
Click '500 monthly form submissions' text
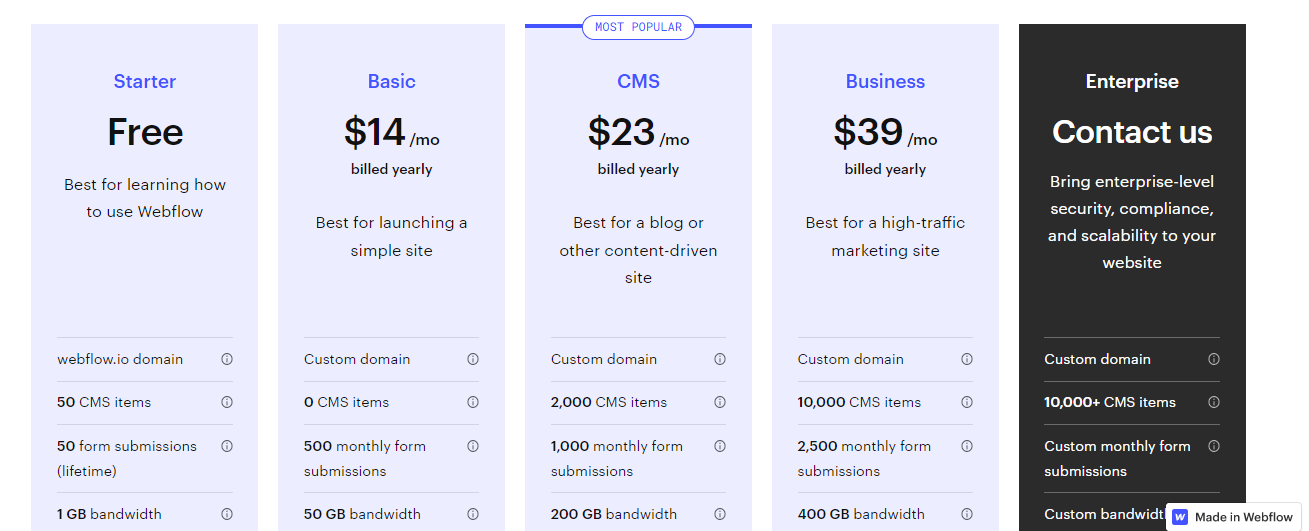365,458
